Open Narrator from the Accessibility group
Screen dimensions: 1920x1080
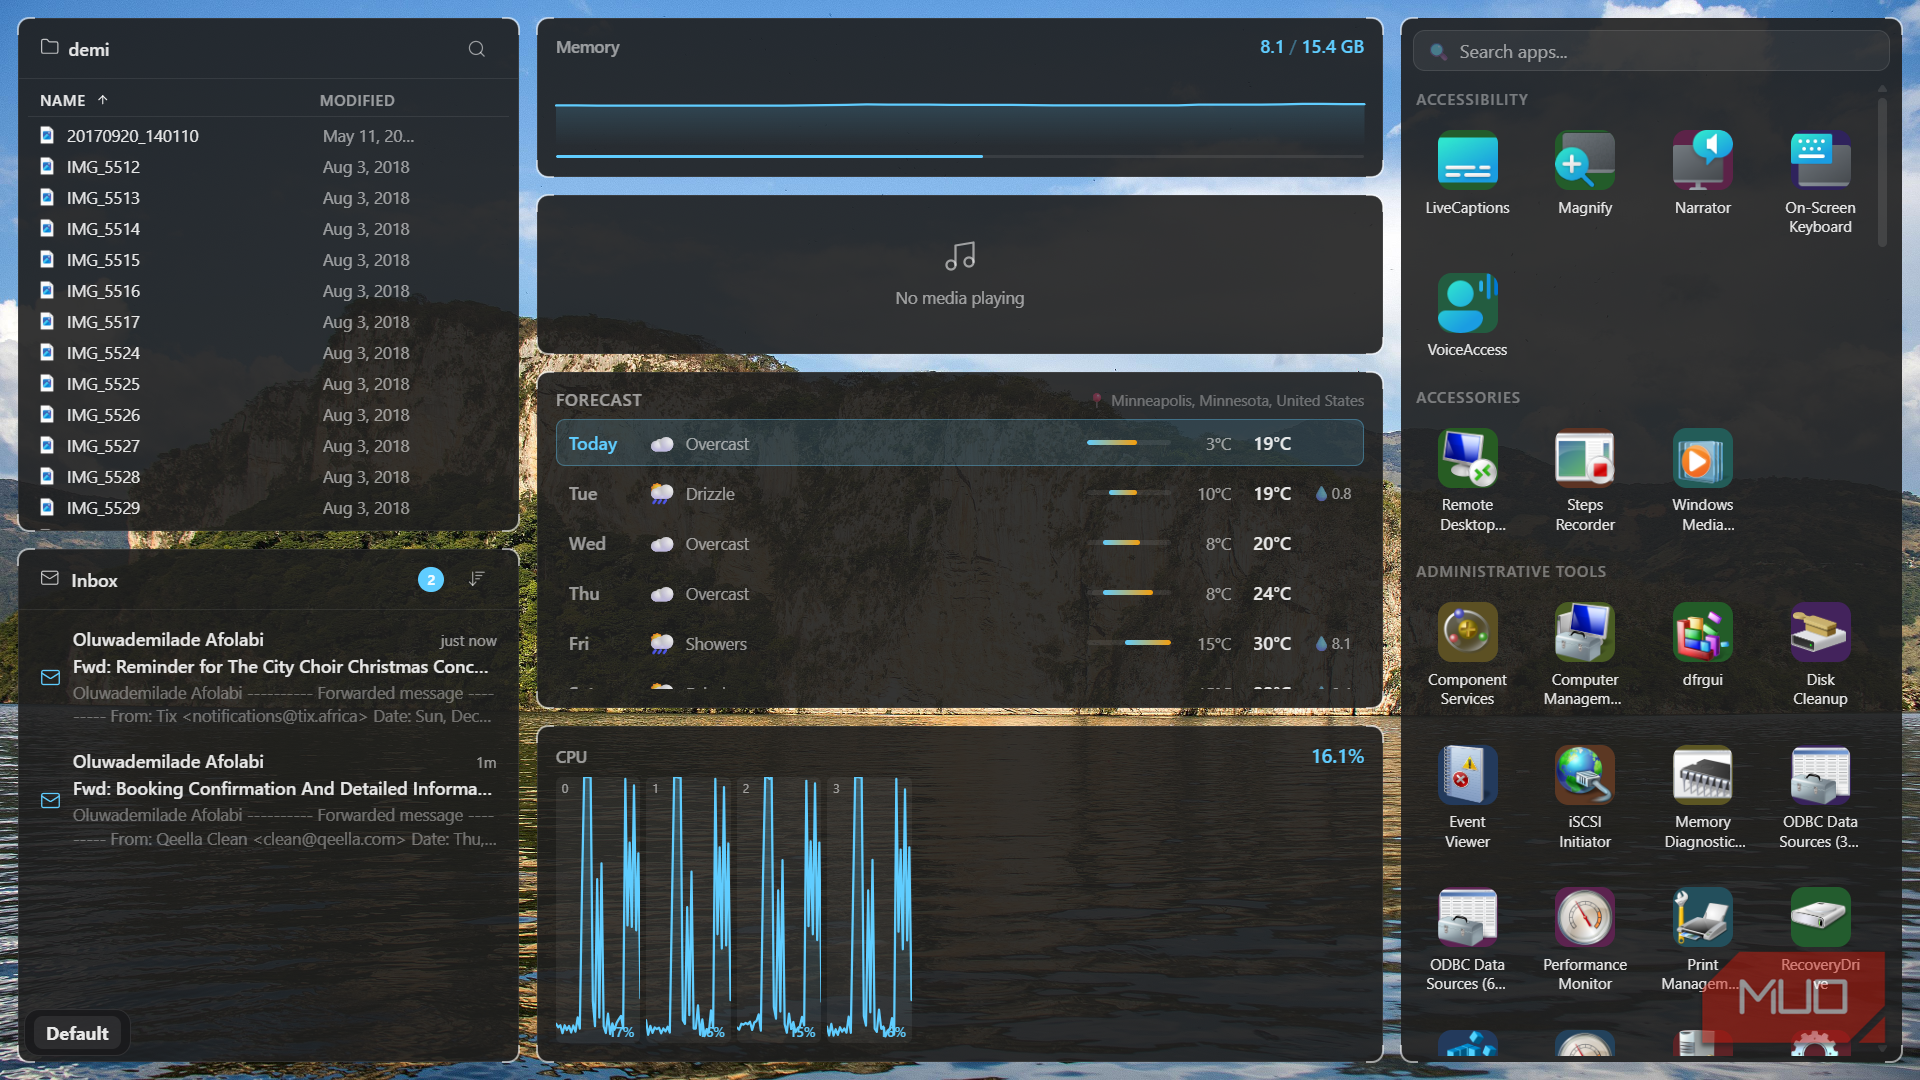click(x=1702, y=173)
